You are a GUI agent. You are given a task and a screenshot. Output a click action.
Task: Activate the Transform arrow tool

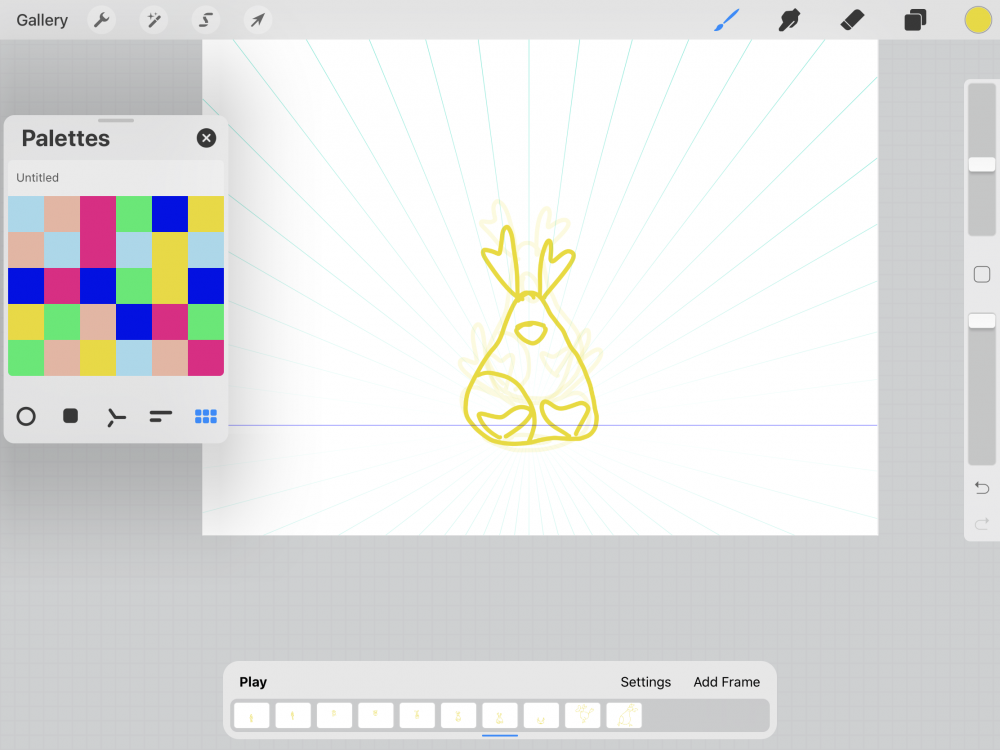click(258, 20)
